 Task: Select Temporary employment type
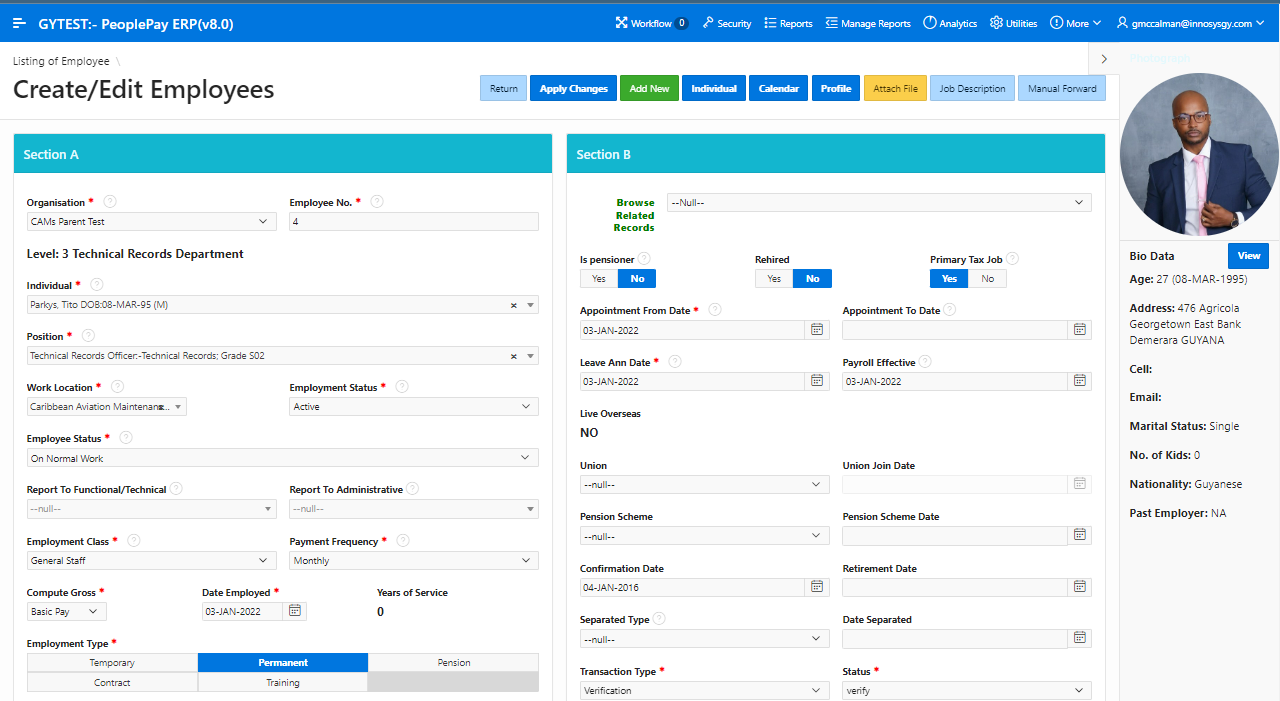[x=112, y=663]
